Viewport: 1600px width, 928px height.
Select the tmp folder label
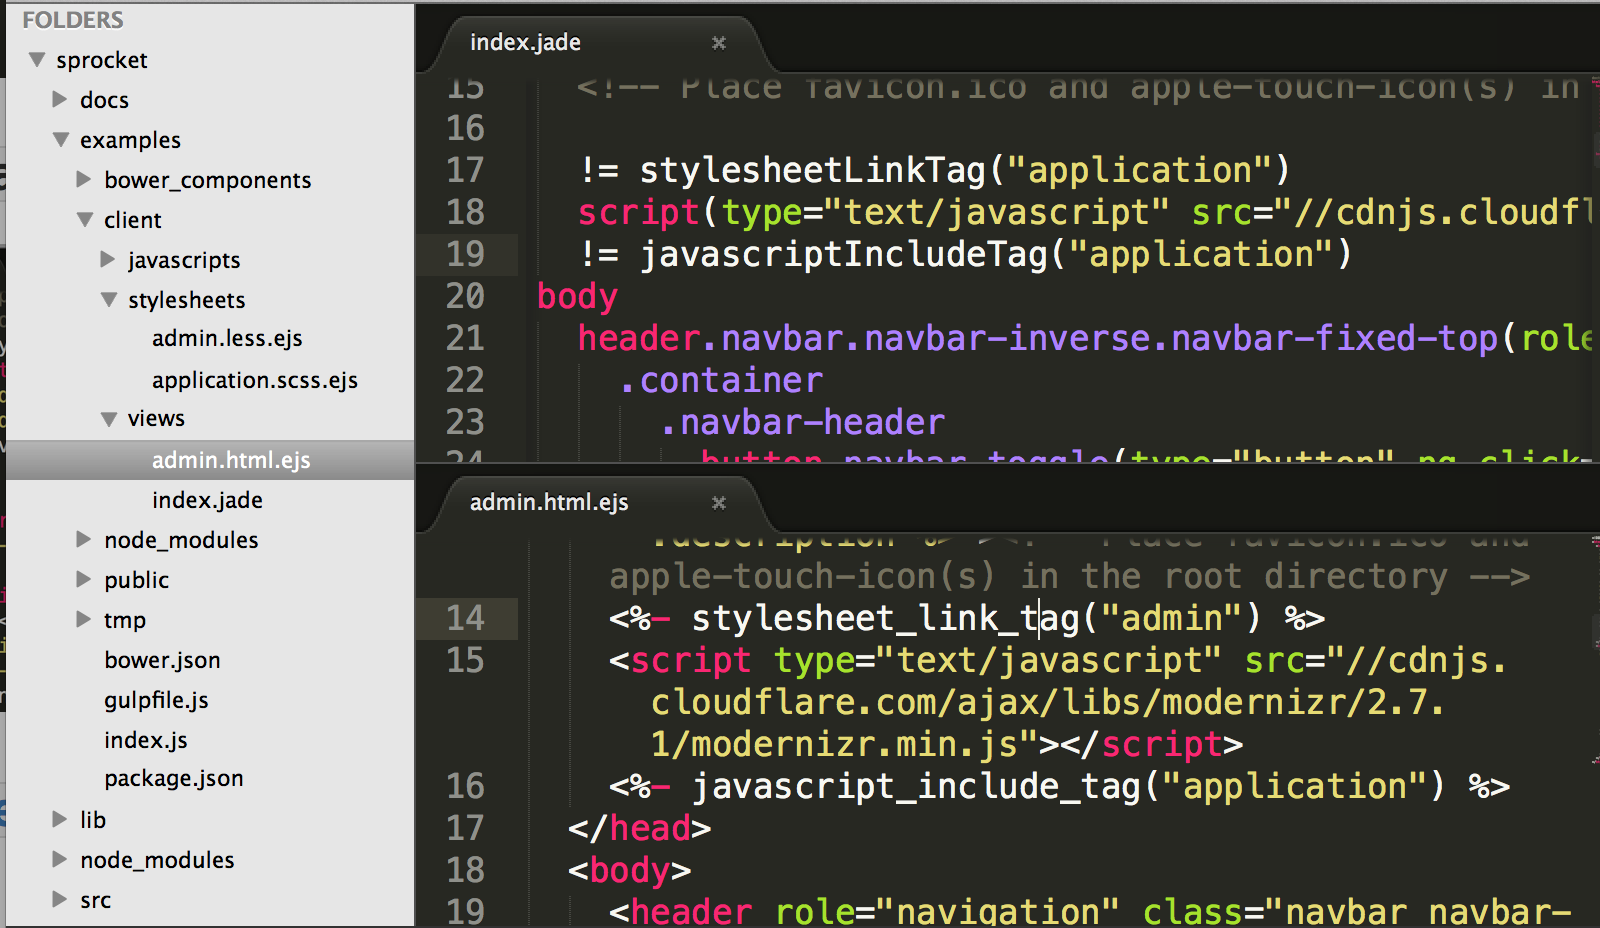125,620
